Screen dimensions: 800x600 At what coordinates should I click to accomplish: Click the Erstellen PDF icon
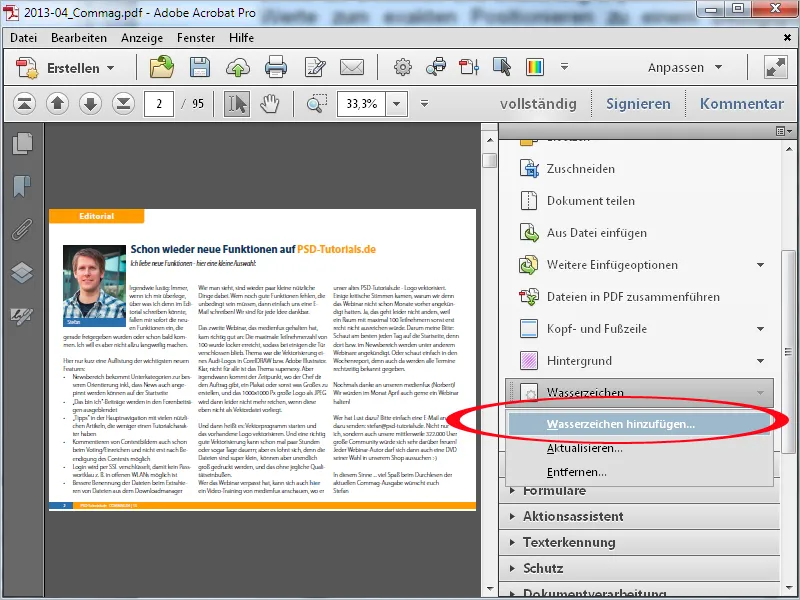pyautogui.click(x=27, y=68)
